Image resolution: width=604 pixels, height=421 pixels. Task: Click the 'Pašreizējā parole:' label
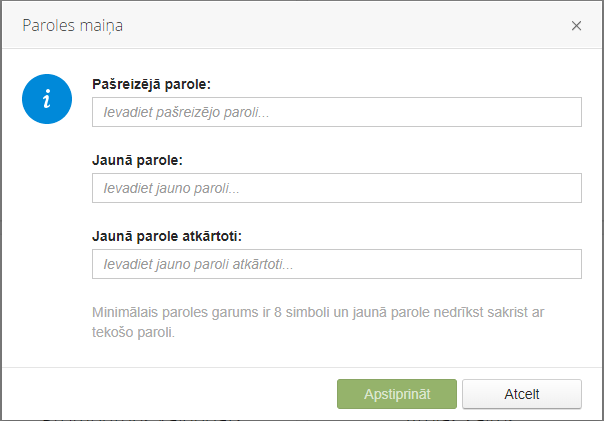tap(151, 84)
